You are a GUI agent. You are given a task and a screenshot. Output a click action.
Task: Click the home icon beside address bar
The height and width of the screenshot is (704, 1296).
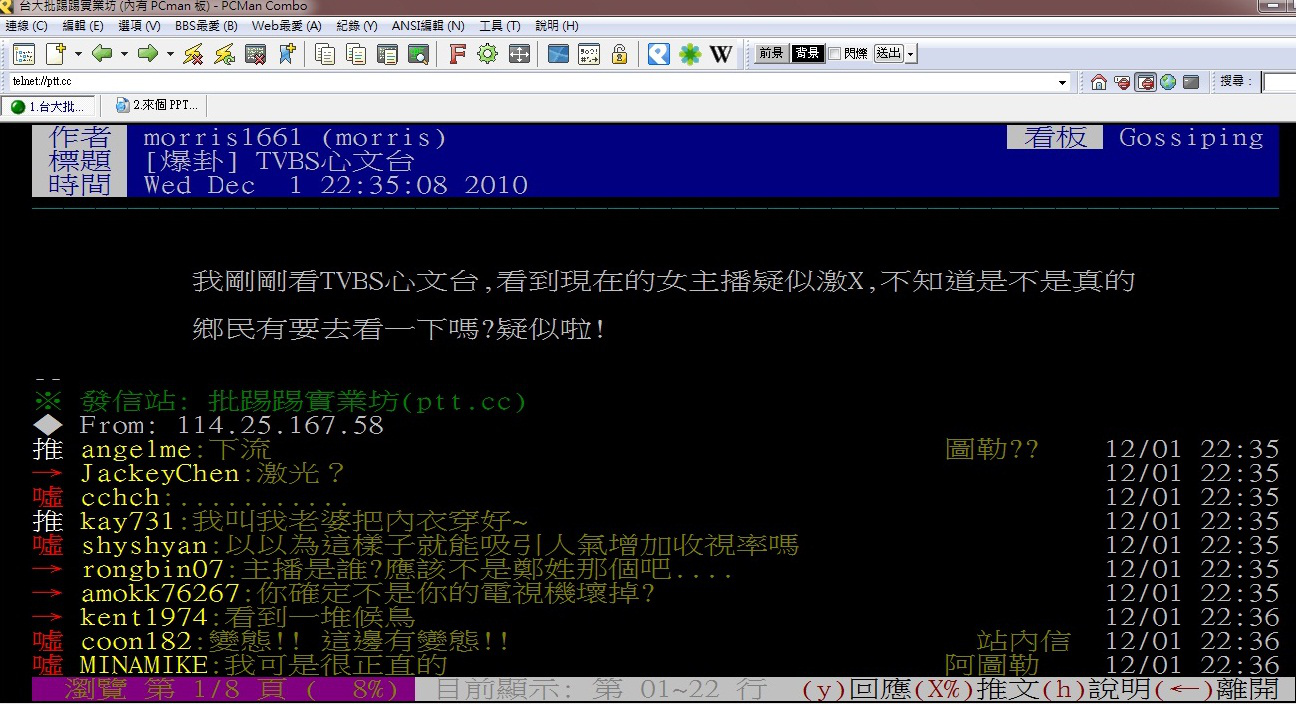coord(1099,82)
